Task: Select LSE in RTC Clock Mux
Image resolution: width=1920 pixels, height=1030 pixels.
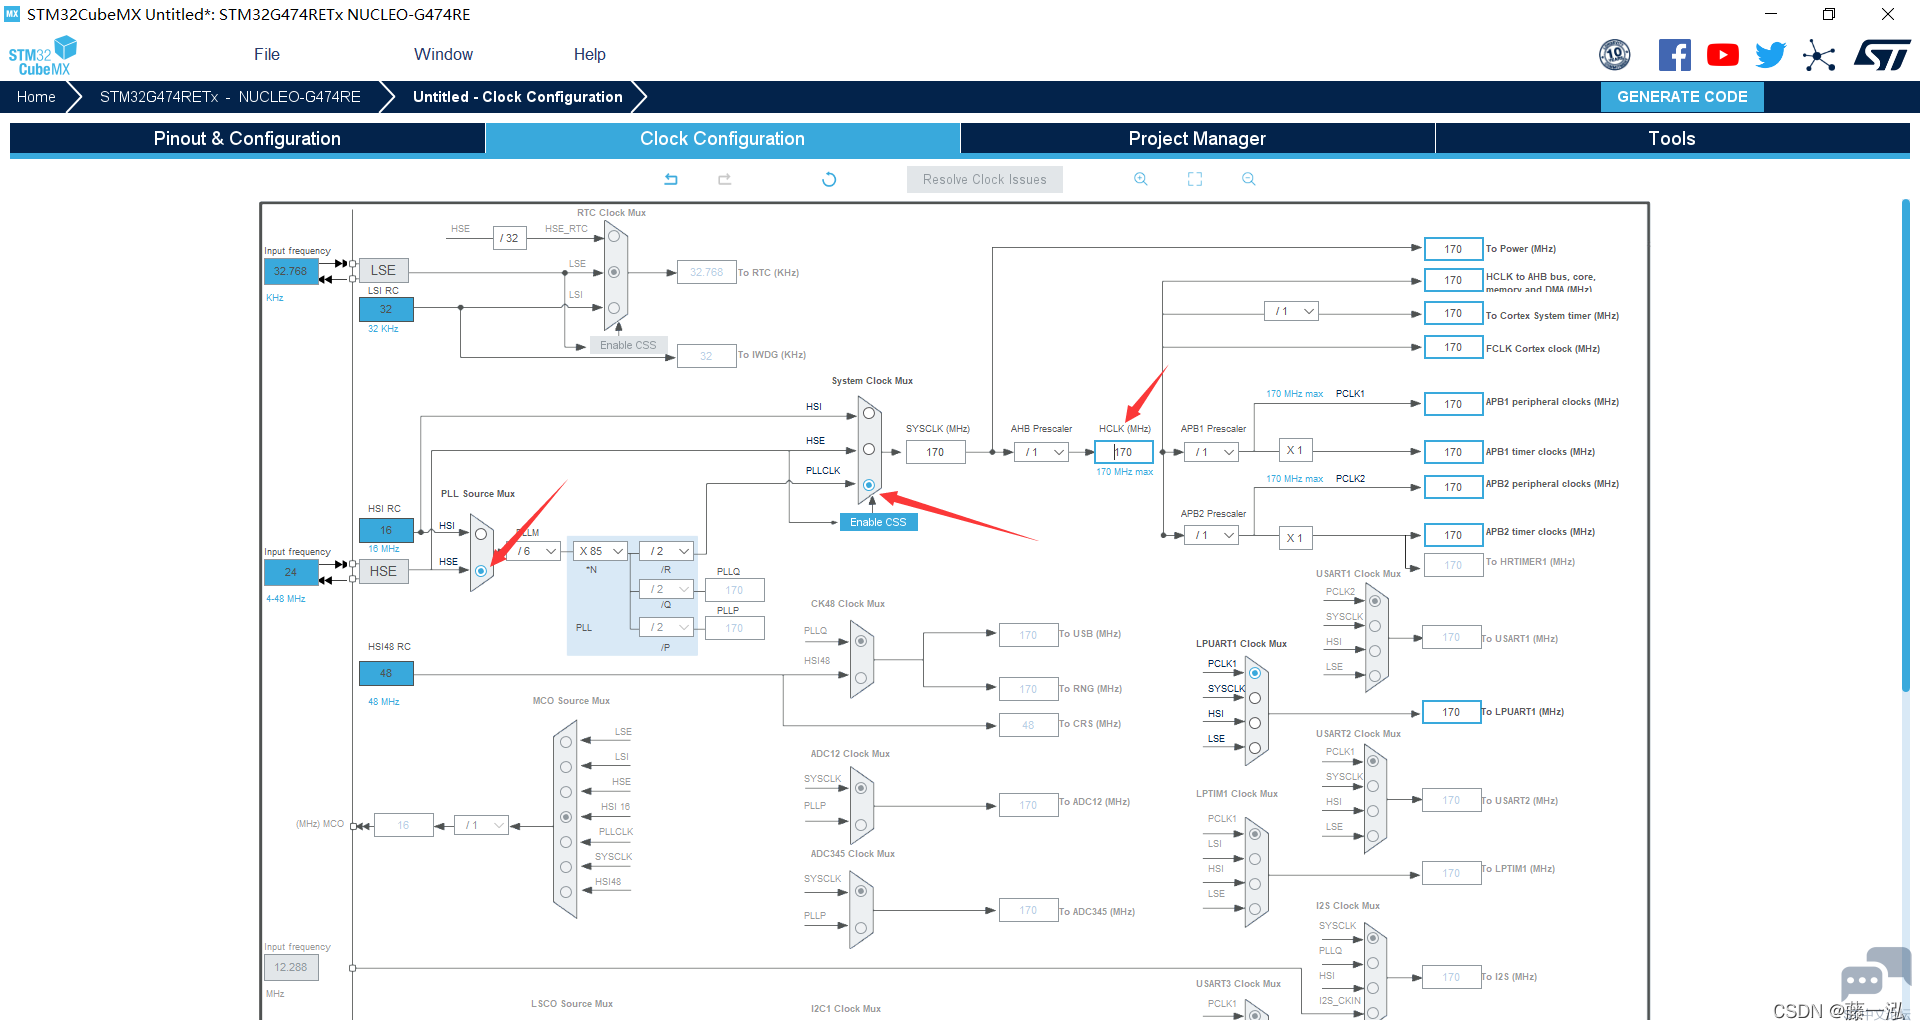Action: 614,272
